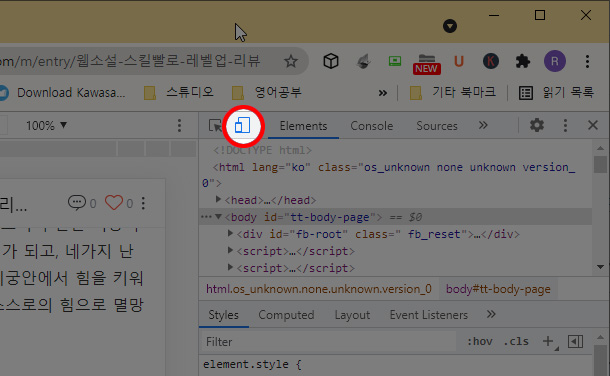The height and width of the screenshot is (376, 610).
Task: Open Chrome's main three-dot menu
Action: point(587,61)
